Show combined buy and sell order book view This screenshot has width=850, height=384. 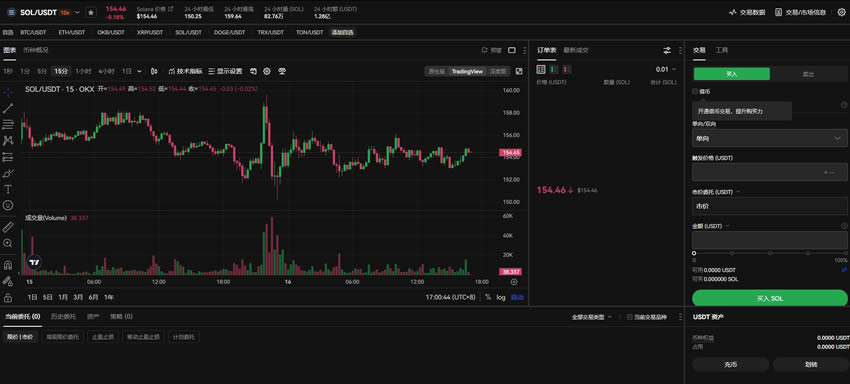pos(540,69)
